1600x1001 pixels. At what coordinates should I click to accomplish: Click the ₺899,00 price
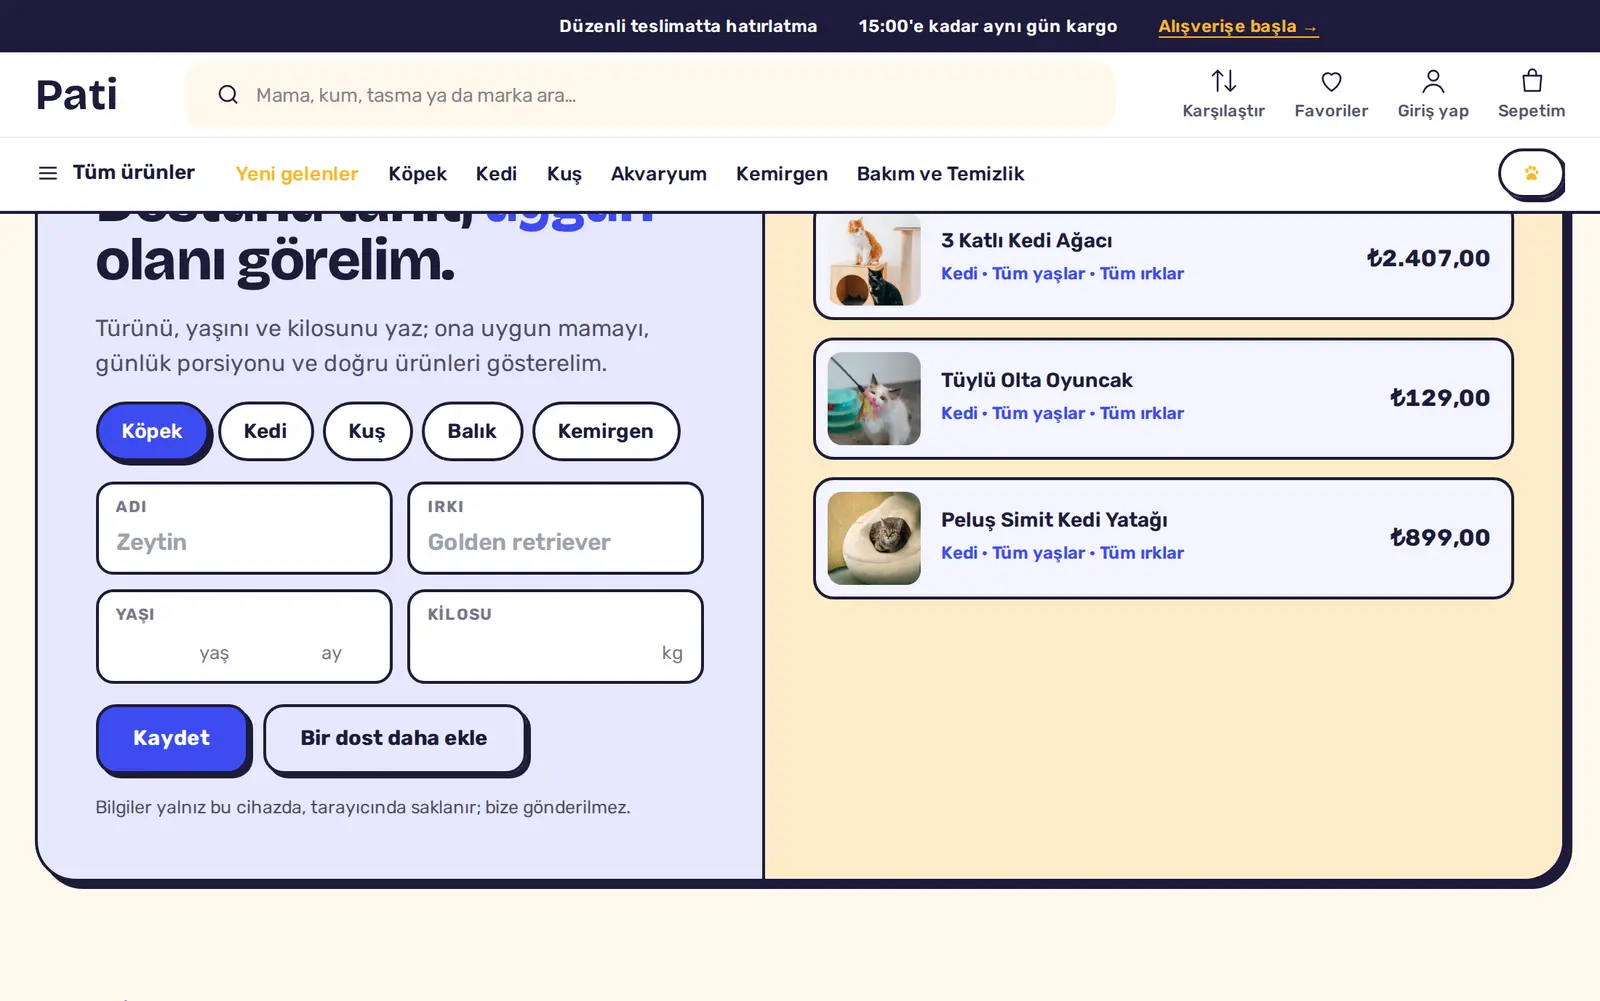[1440, 538]
